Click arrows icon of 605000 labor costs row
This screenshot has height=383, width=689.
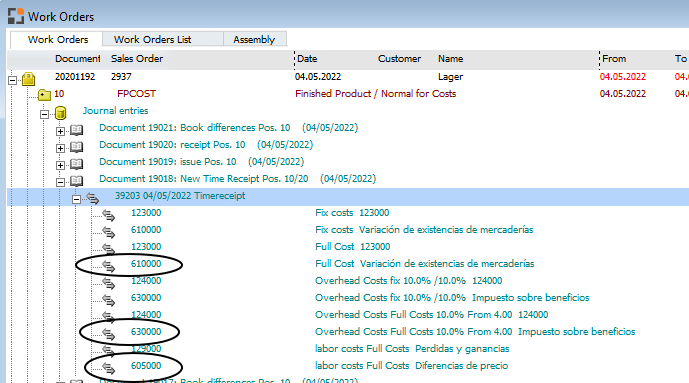109,368
